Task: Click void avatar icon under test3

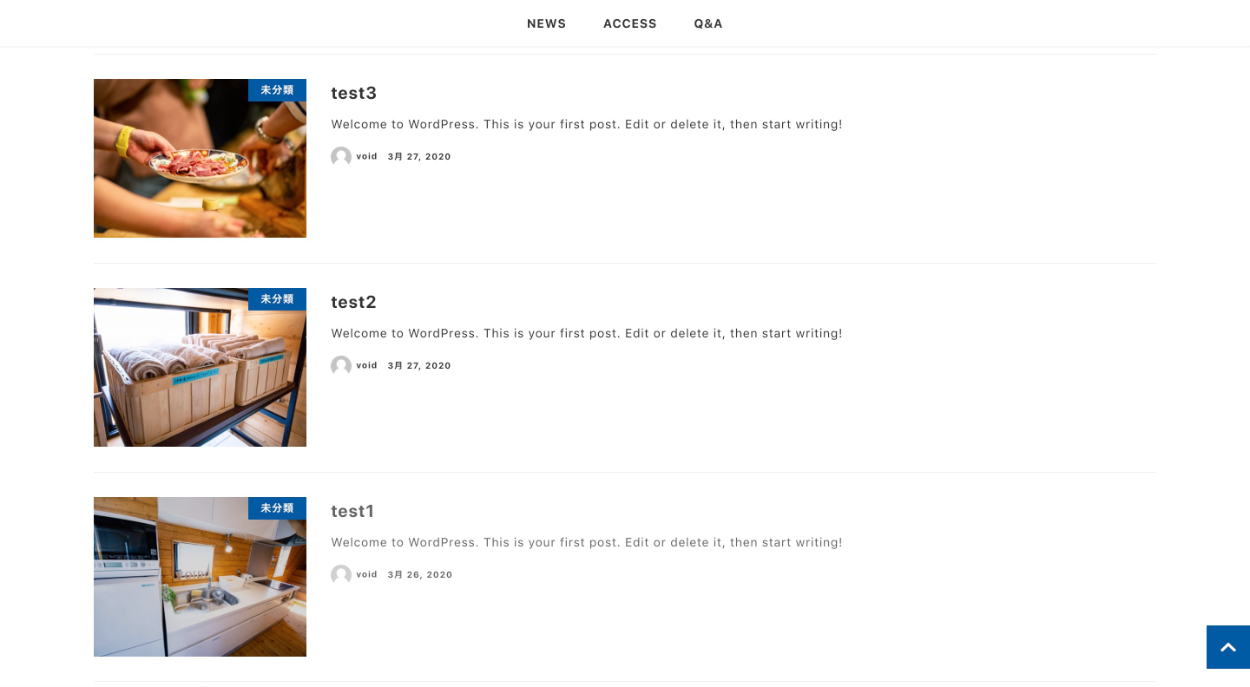Action: tap(341, 157)
